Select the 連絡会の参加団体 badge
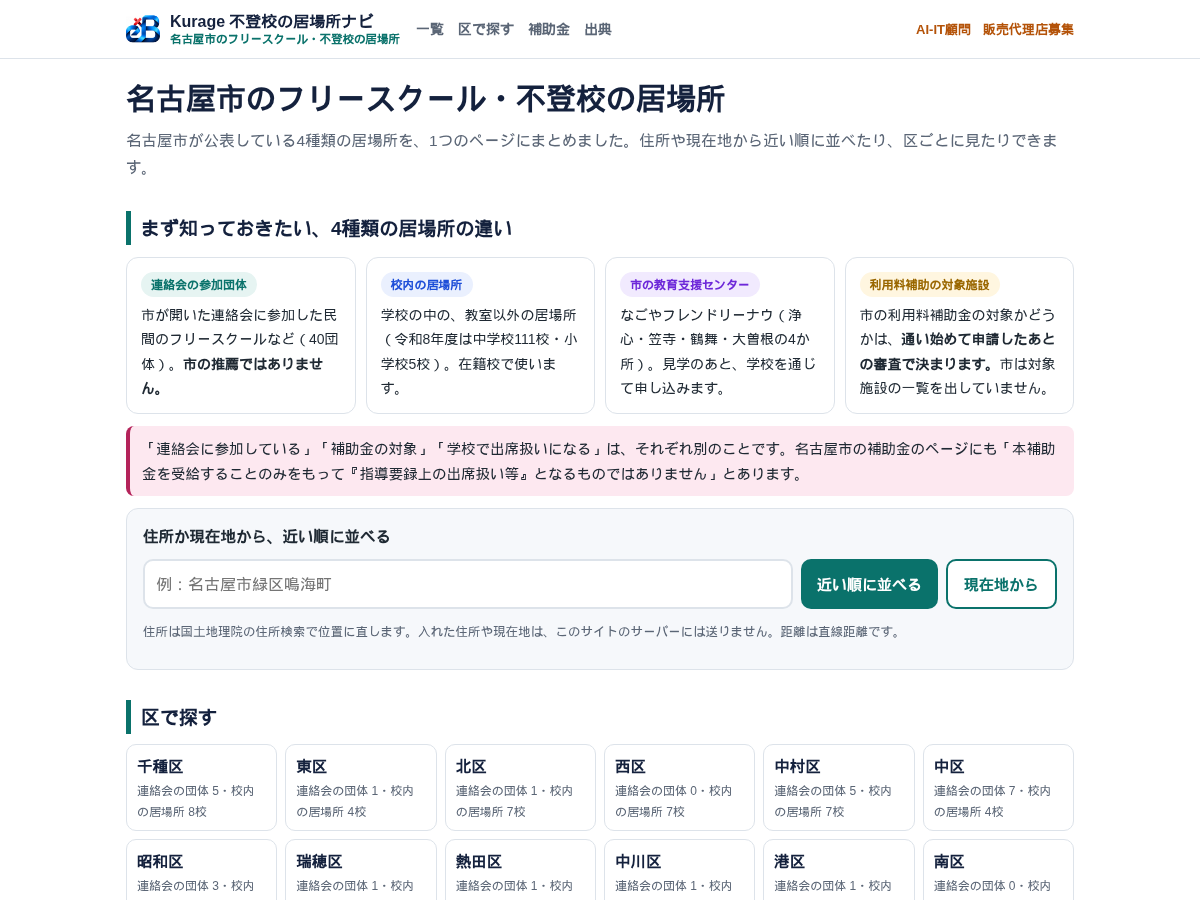 (x=199, y=285)
